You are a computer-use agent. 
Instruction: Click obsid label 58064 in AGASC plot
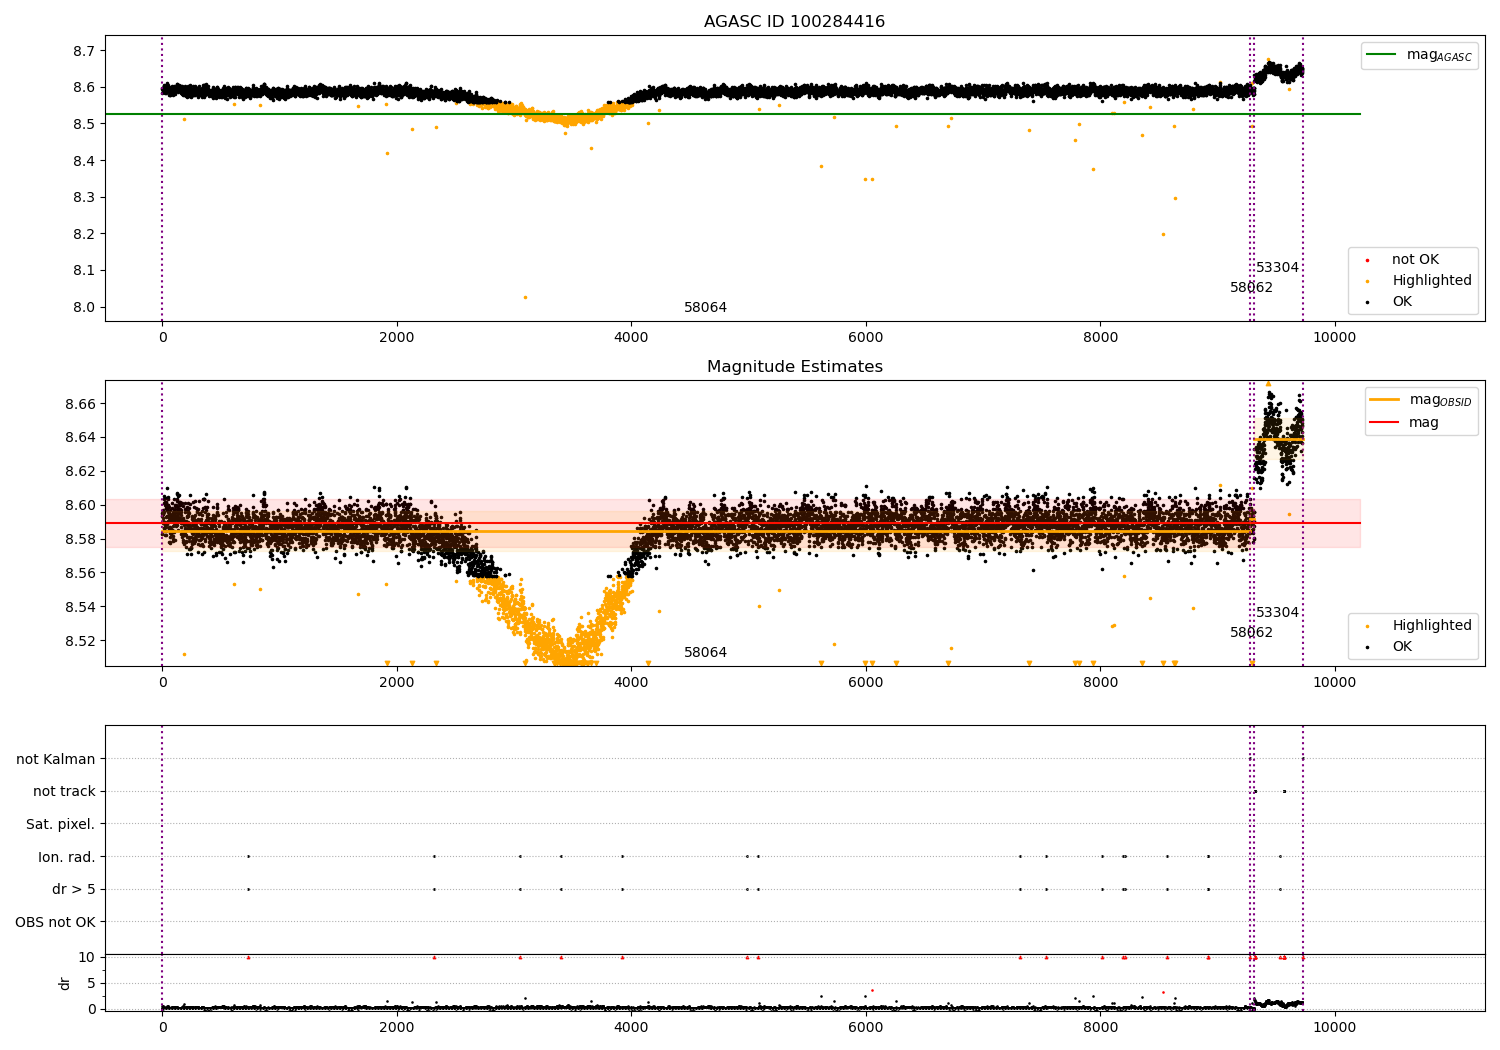click(705, 307)
